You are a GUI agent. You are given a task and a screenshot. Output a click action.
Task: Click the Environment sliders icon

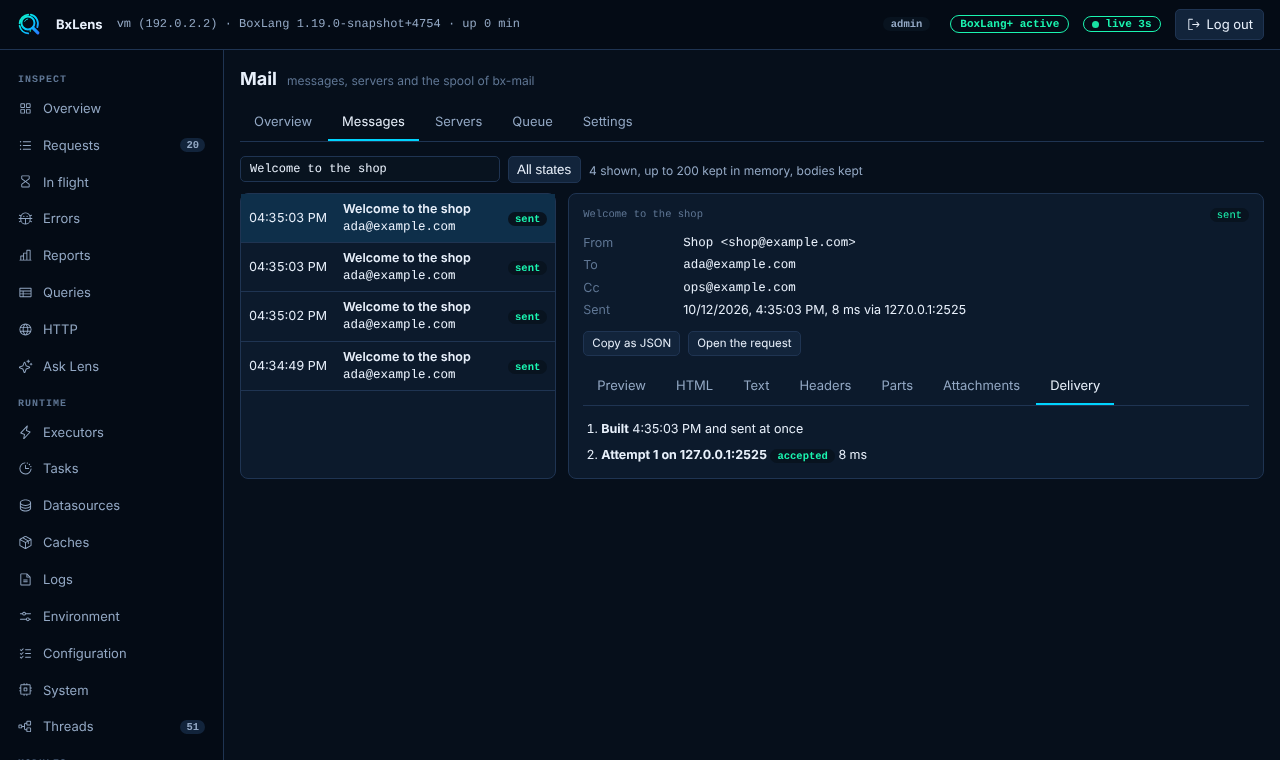[25, 616]
